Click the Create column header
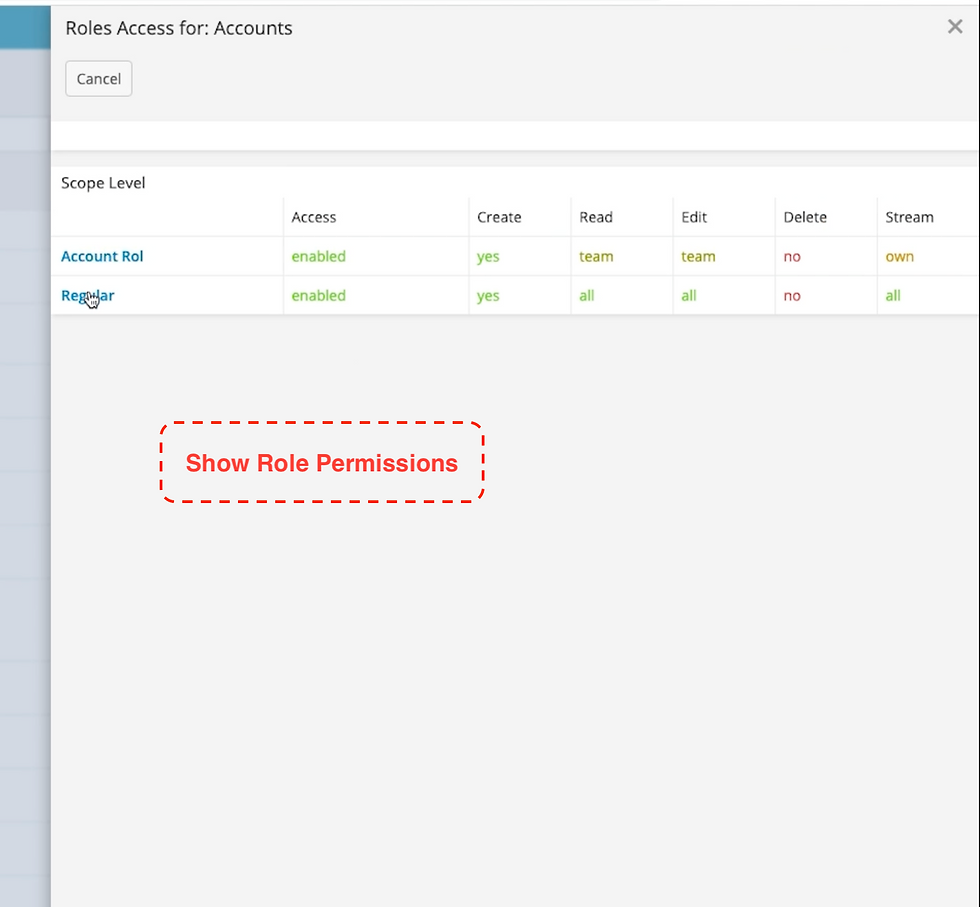 [x=500, y=217]
